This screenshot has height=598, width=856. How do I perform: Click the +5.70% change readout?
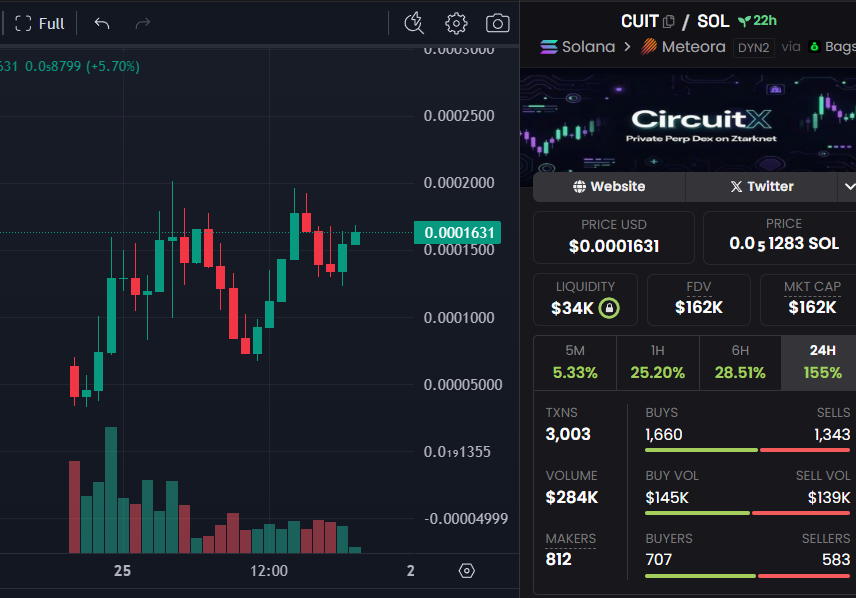(112, 67)
